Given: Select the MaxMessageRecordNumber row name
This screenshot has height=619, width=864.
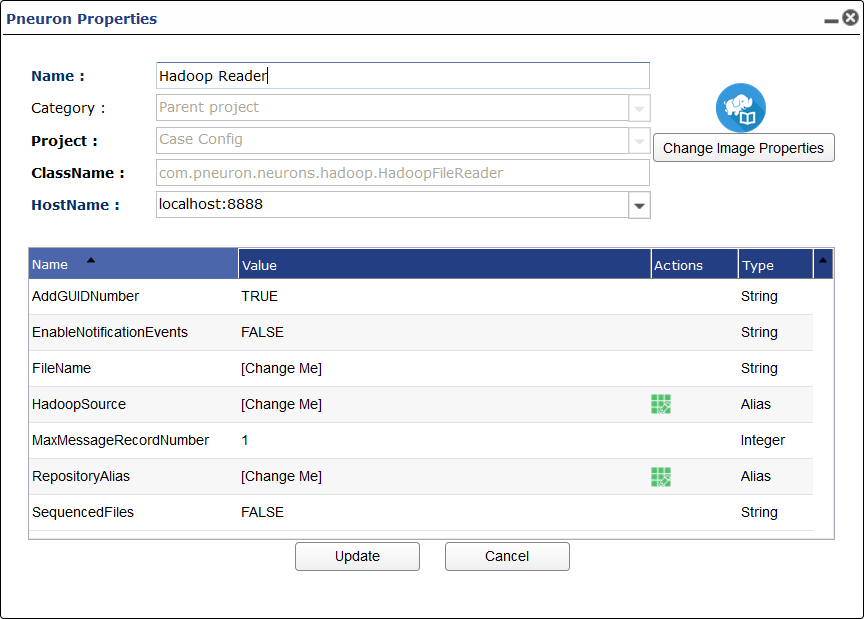Looking at the screenshot, I should point(120,440).
